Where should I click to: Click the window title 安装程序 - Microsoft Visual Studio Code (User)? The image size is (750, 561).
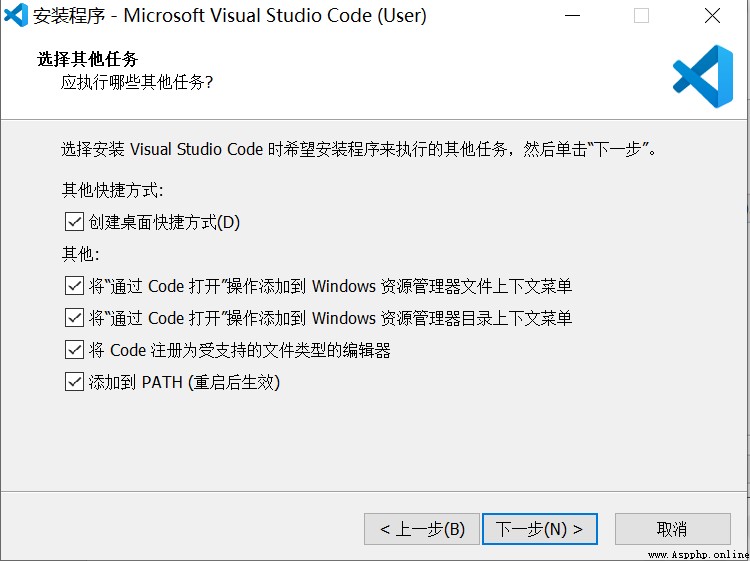click(x=230, y=16)
